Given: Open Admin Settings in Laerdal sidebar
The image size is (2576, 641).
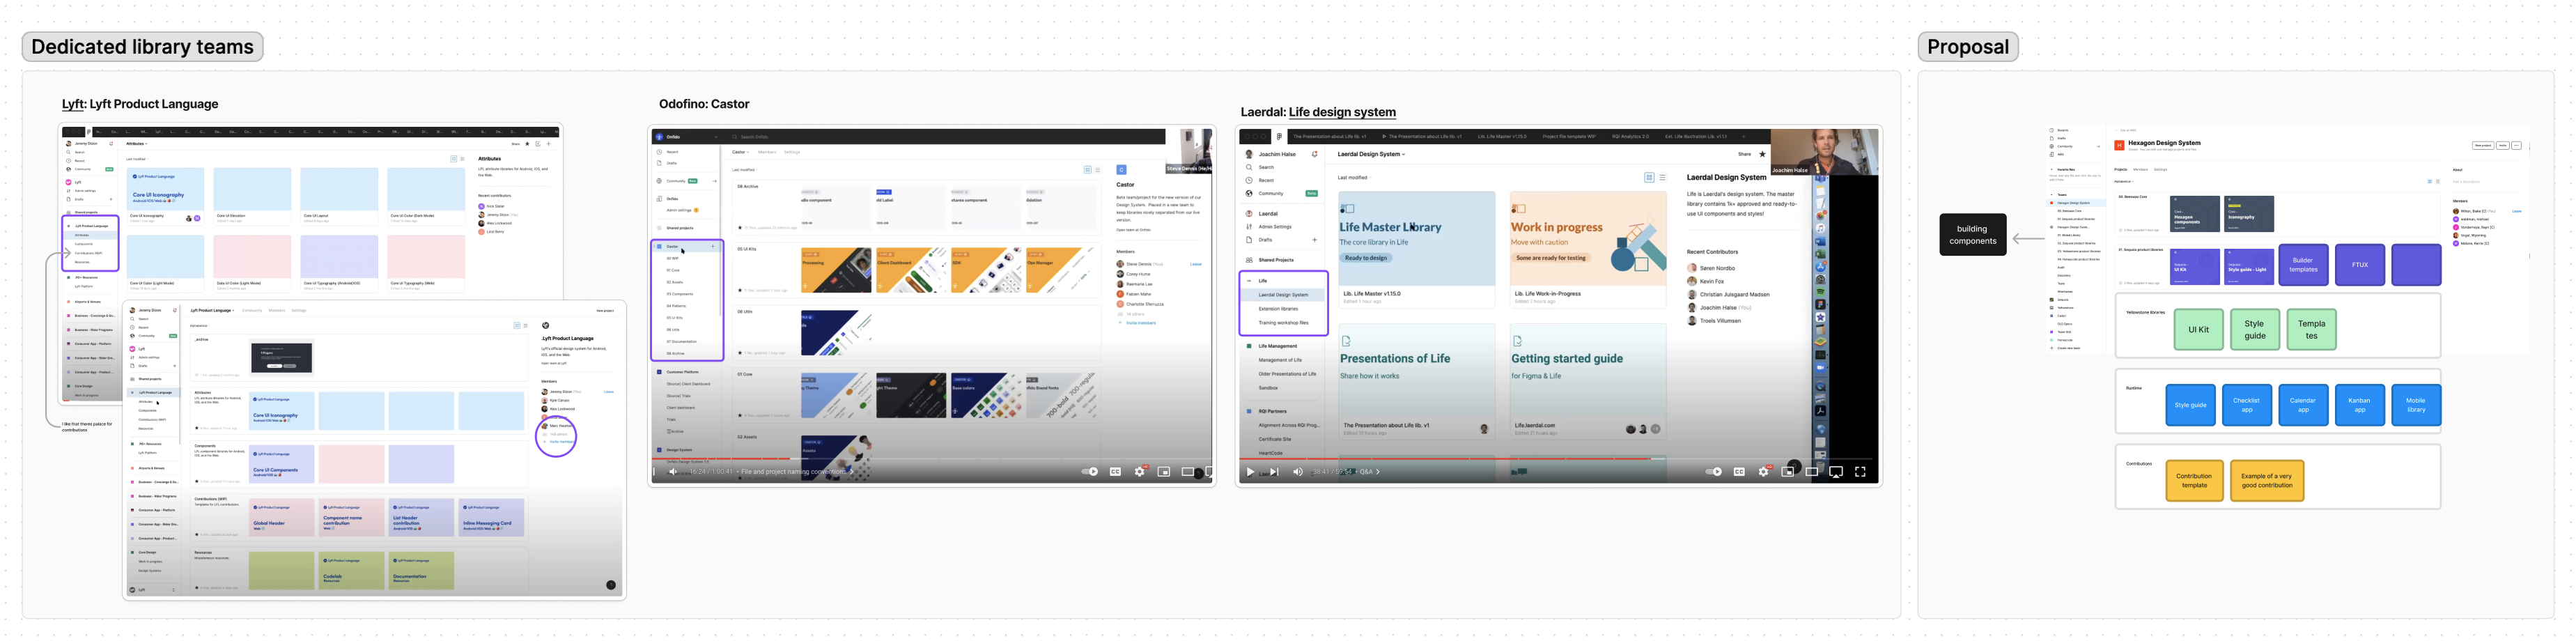Looking at the screenshot, I should 1275,227.
